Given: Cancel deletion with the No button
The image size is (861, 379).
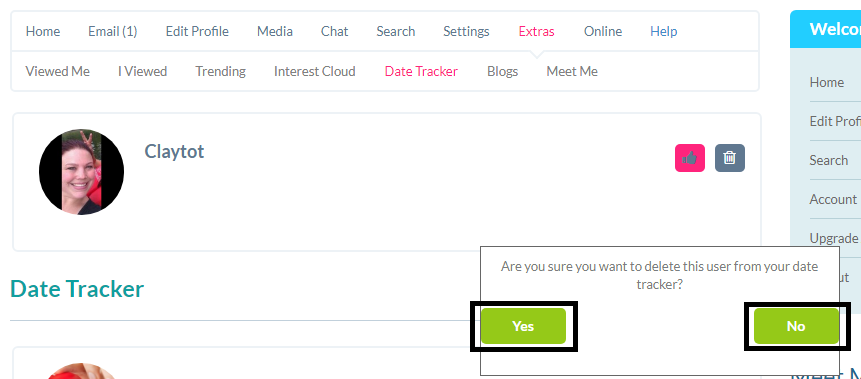Looking at the screenshot, I should 796,326.
